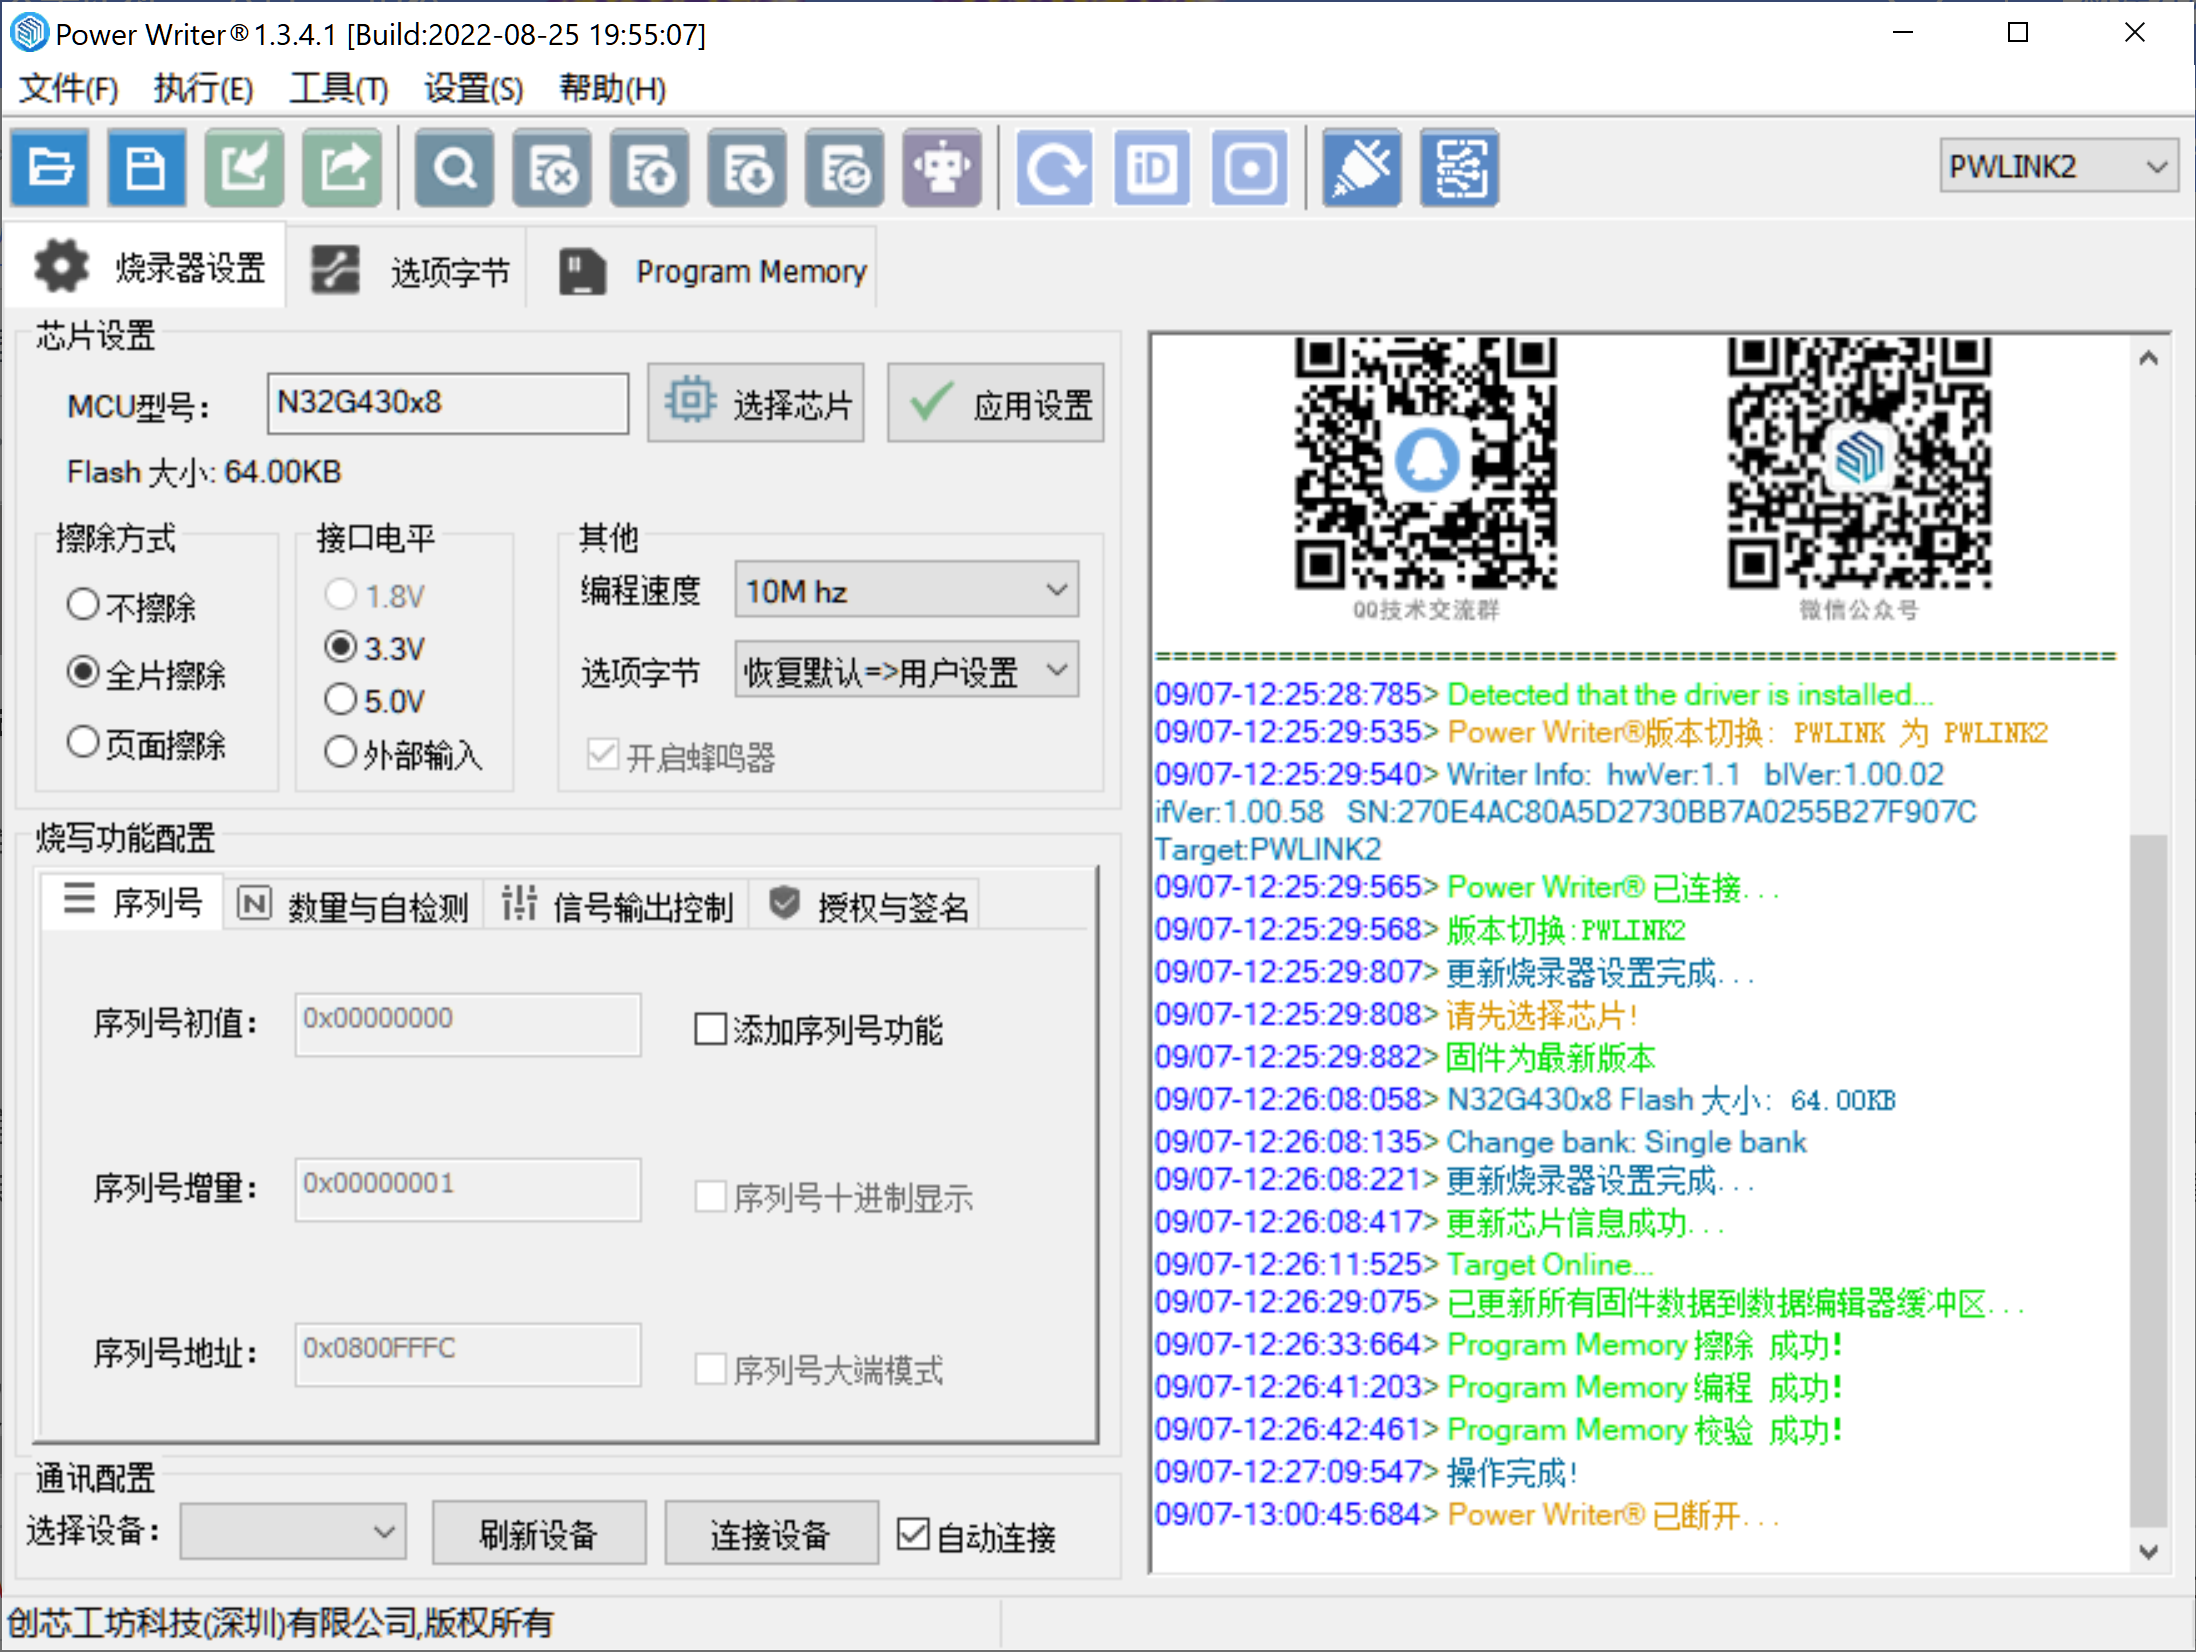This screenshot has width=2196, height=1652.
Task: Click the green export share icon
Action: (342, 168)
